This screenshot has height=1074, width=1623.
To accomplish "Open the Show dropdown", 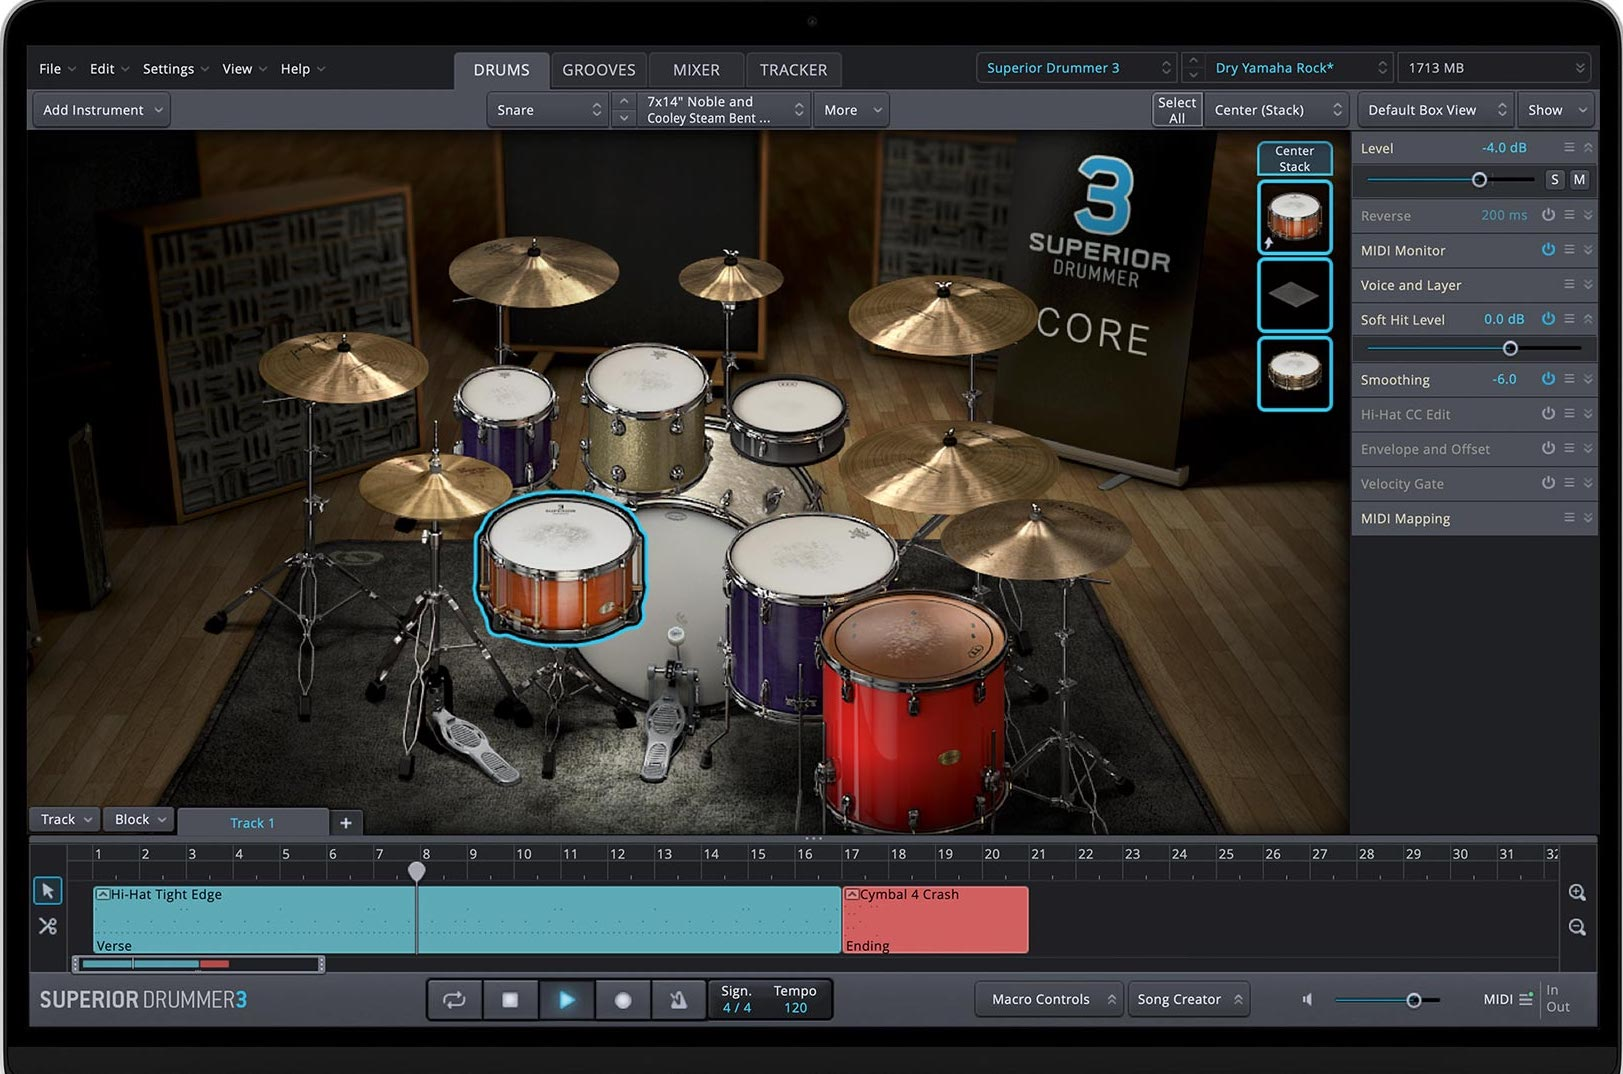I will coord(1557,110).
